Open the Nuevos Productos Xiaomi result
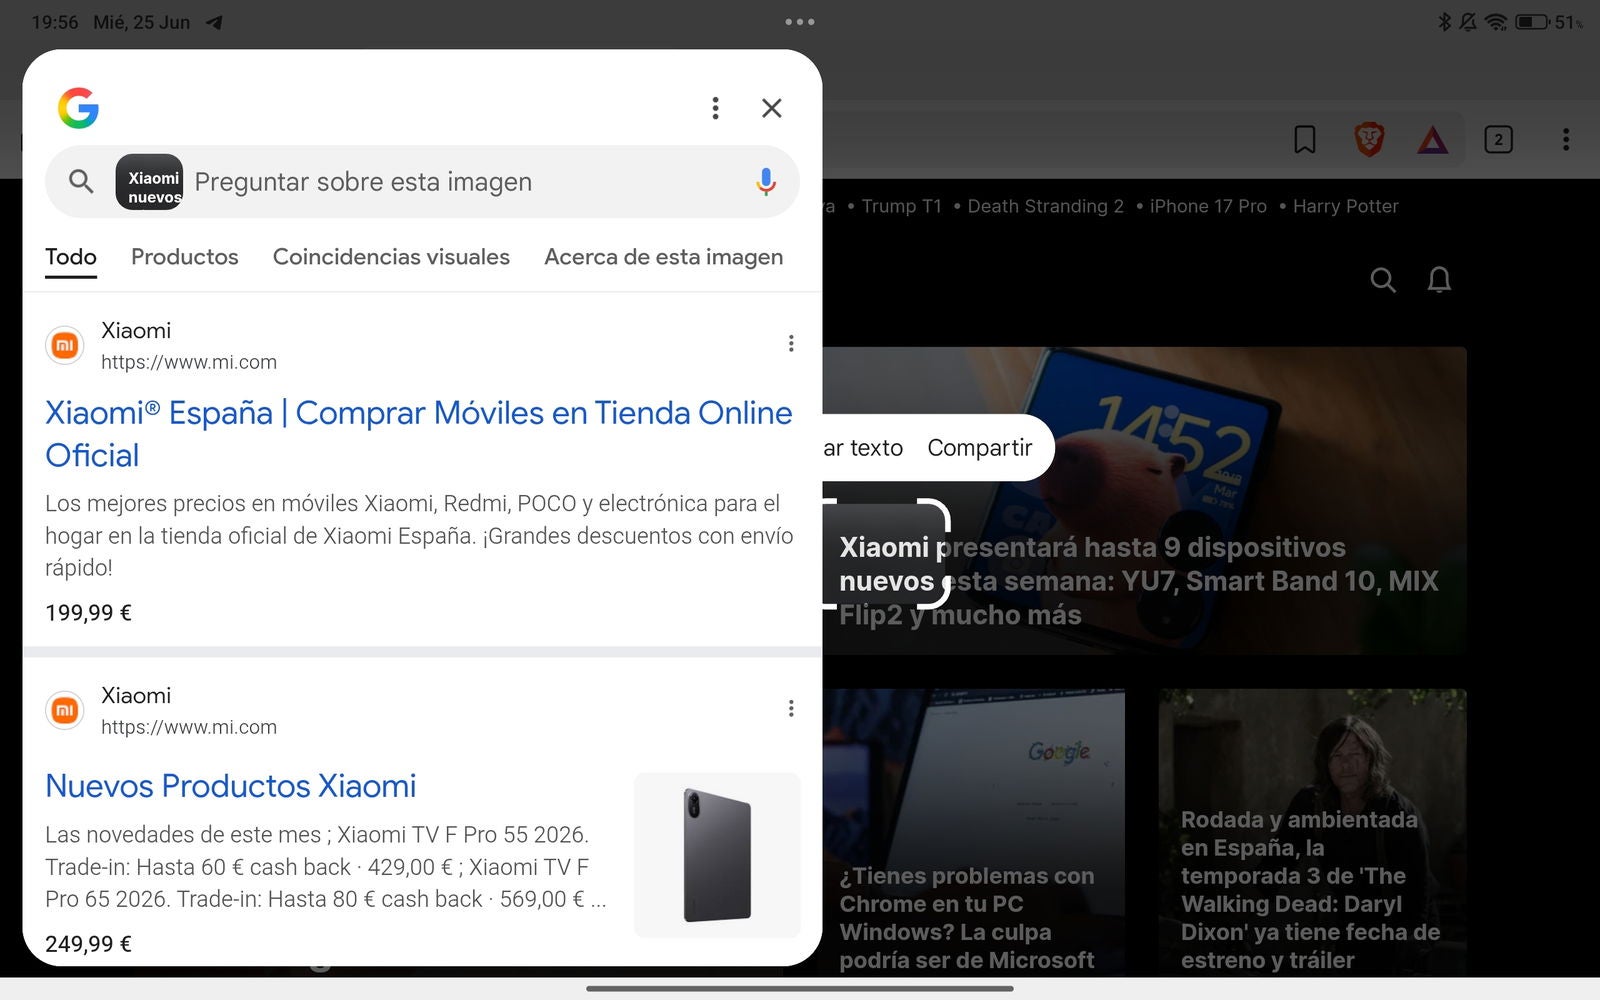The height and width of the screenshot is (1000, 1600). point(231,786)
